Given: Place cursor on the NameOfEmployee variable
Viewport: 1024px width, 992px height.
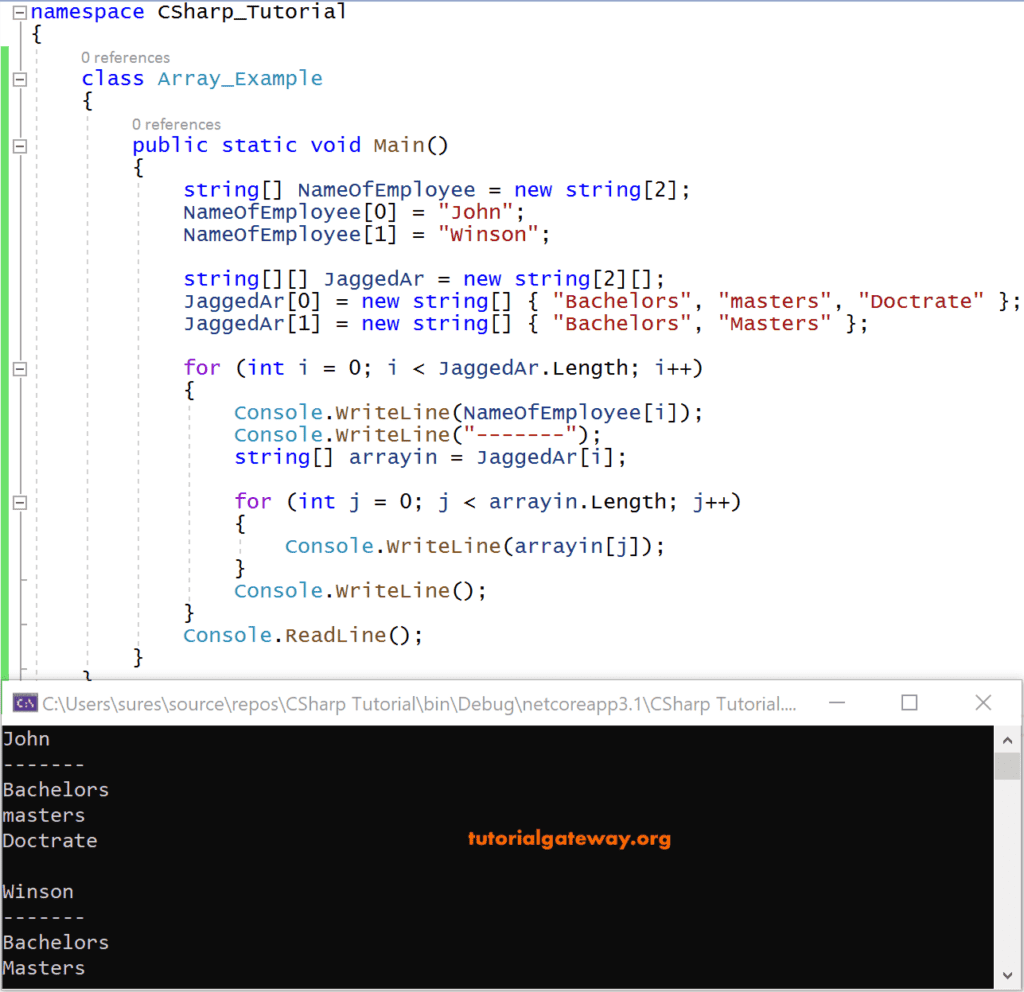Looking at the screenshot, I should (386, 189).
